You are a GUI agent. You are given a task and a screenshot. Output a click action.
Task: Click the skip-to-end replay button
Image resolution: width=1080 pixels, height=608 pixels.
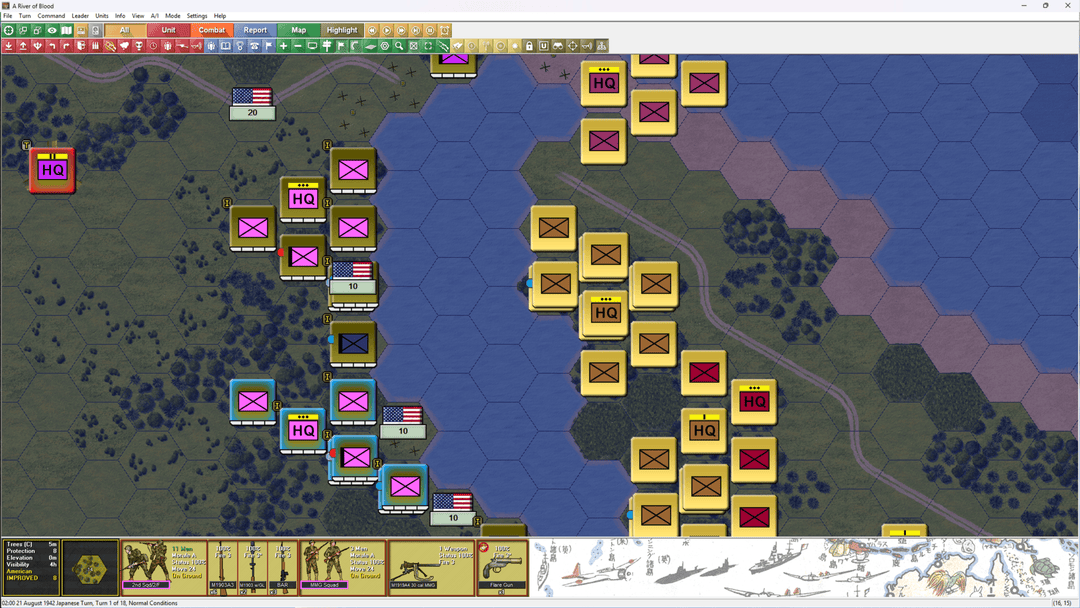415,30
